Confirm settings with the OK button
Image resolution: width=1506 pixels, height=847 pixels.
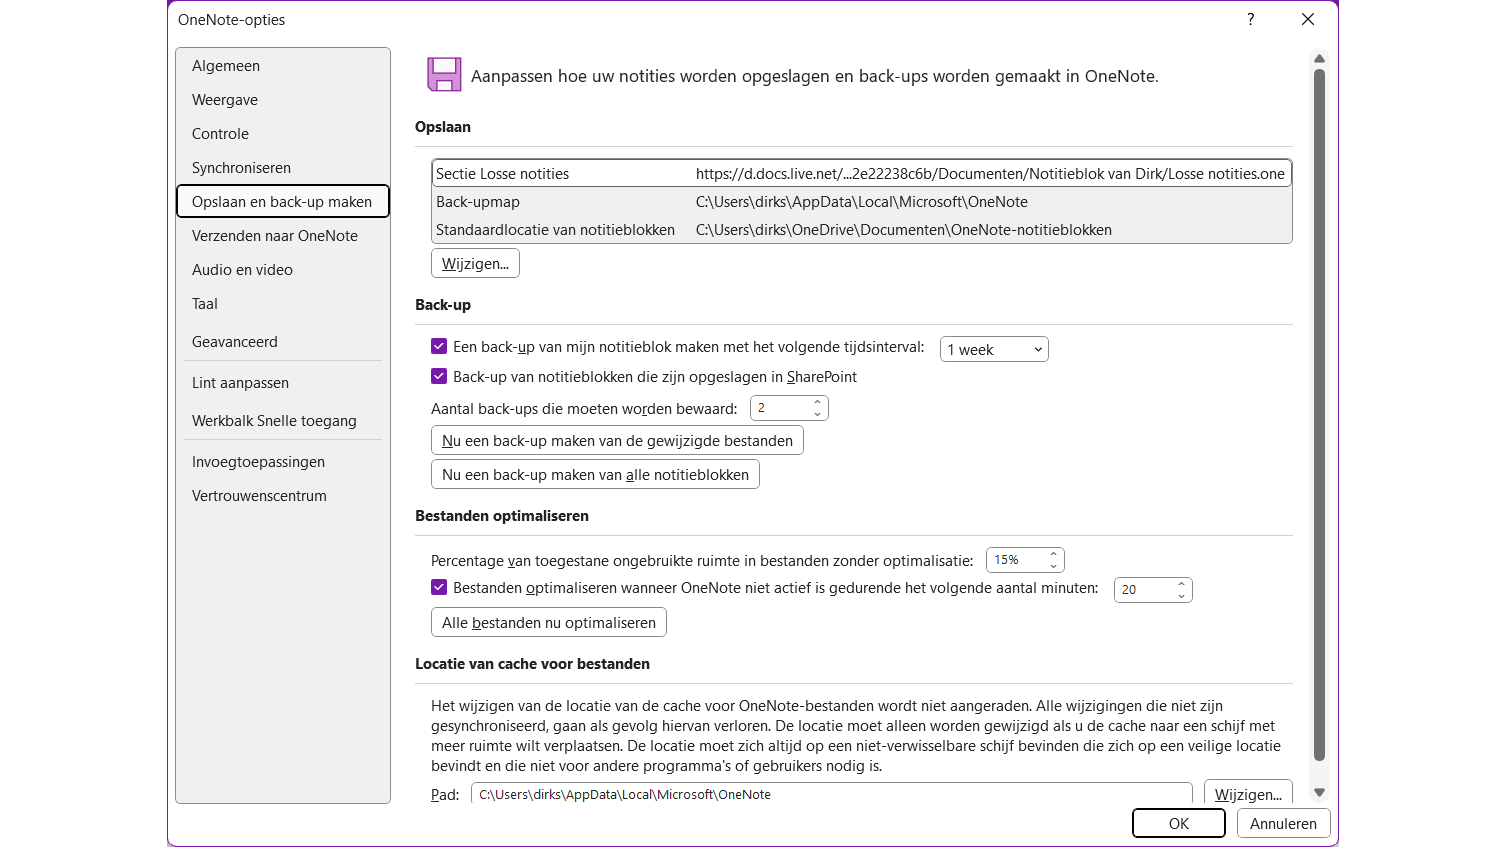pyautogui.click(x=1179, y=823)
